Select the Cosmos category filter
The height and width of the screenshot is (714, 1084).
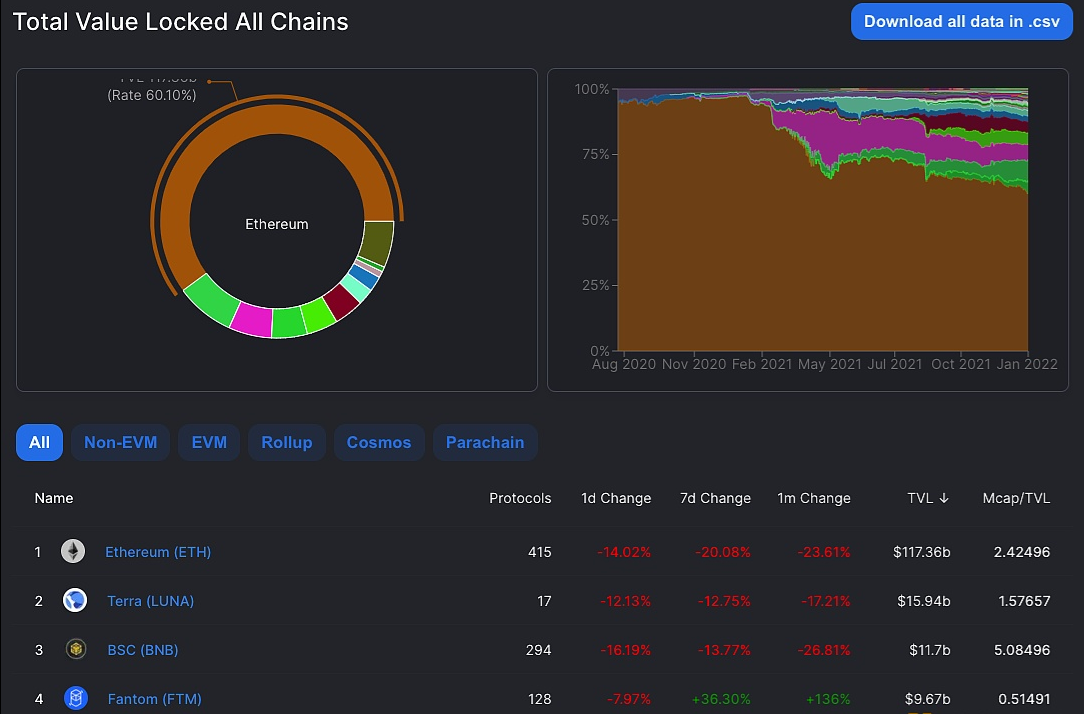(379, 442)
